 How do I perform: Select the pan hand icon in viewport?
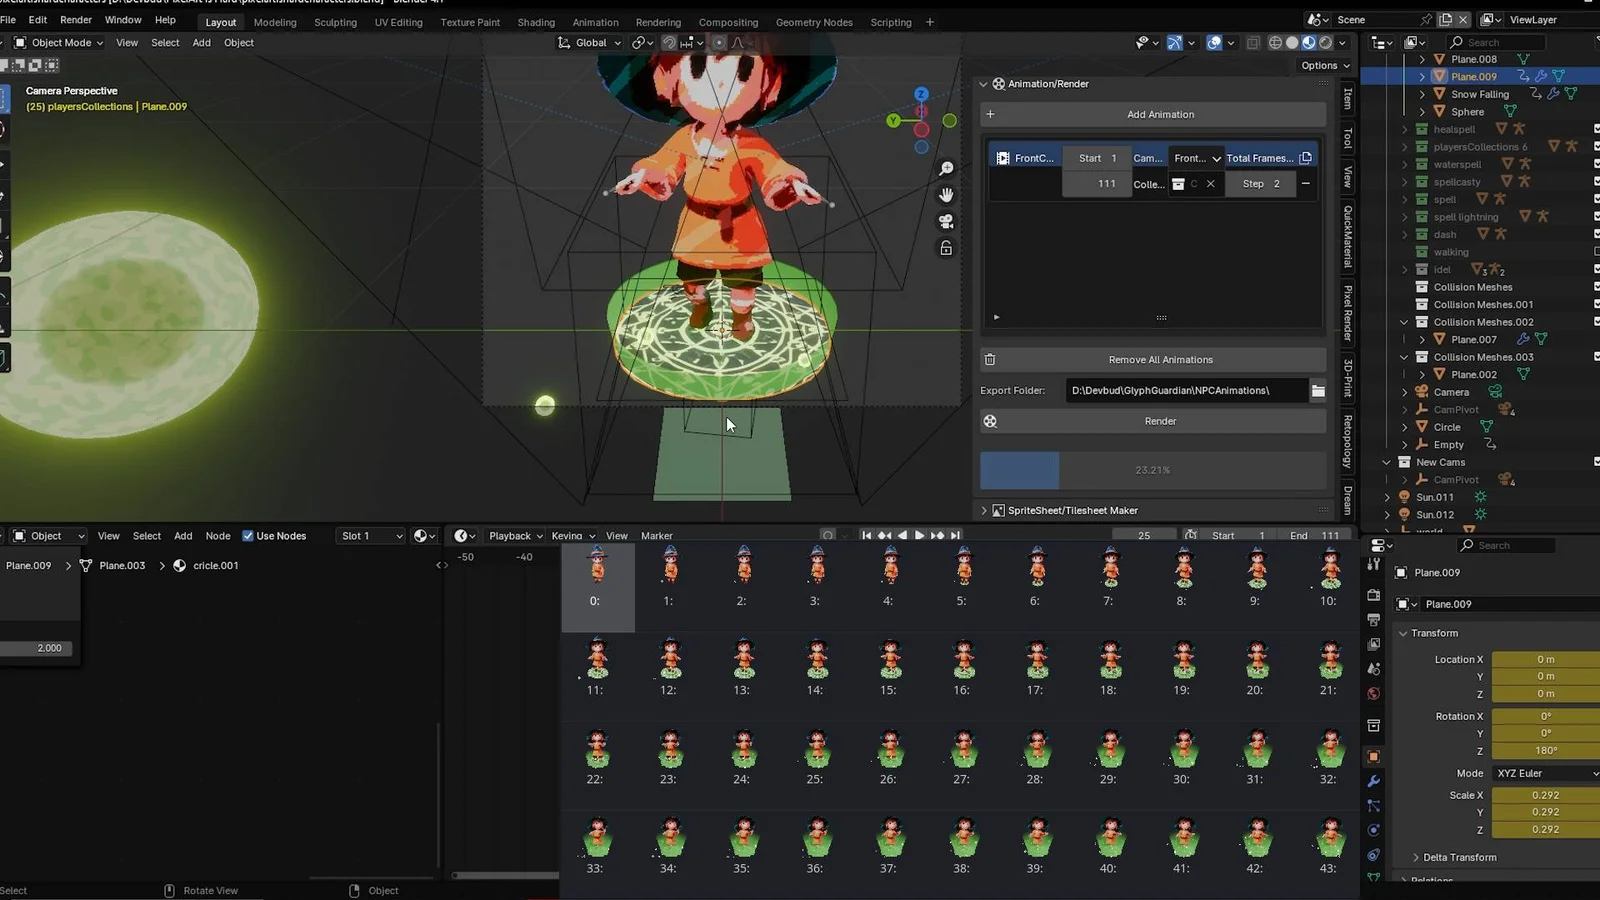click(x=946, y=195)
